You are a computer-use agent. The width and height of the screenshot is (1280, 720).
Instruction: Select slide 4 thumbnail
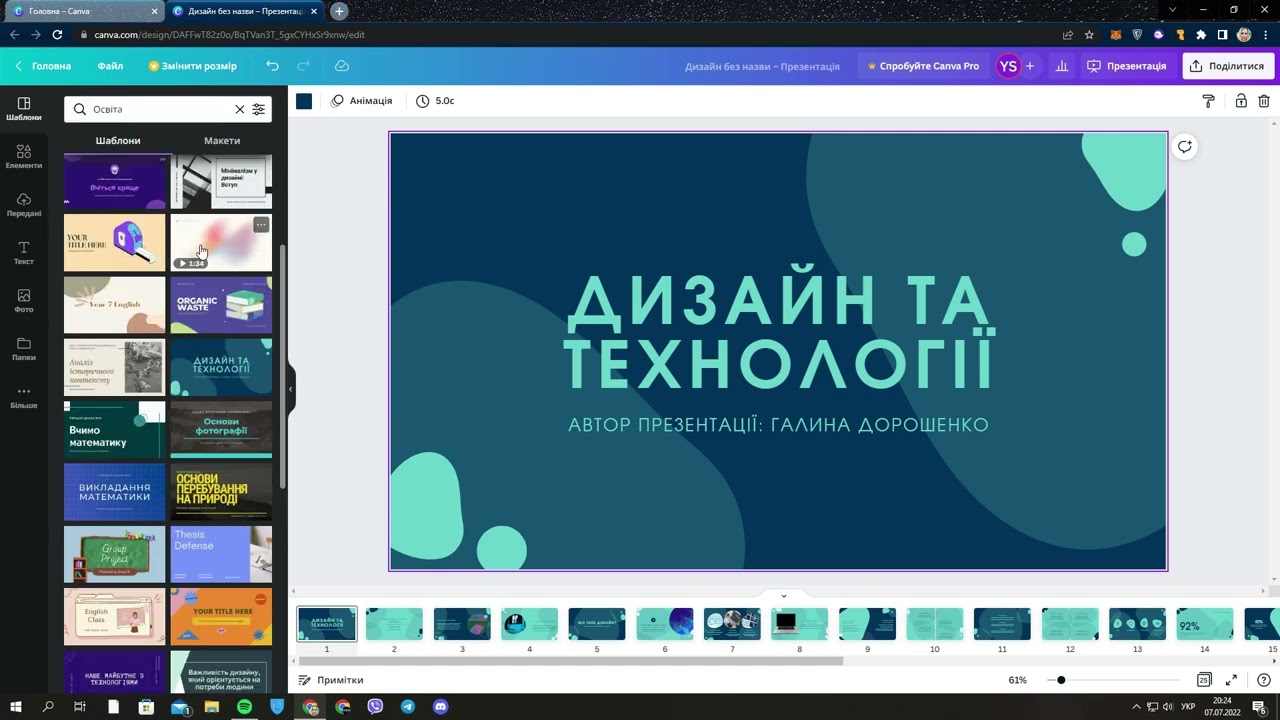(529, 623)
